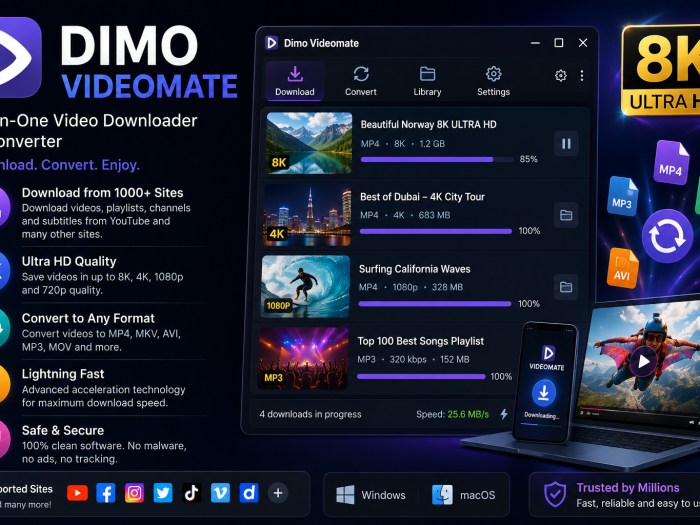Click the shield checkmark trust icon
The height and width of the screenshot is (525, 700).
[x=555, y=494]
